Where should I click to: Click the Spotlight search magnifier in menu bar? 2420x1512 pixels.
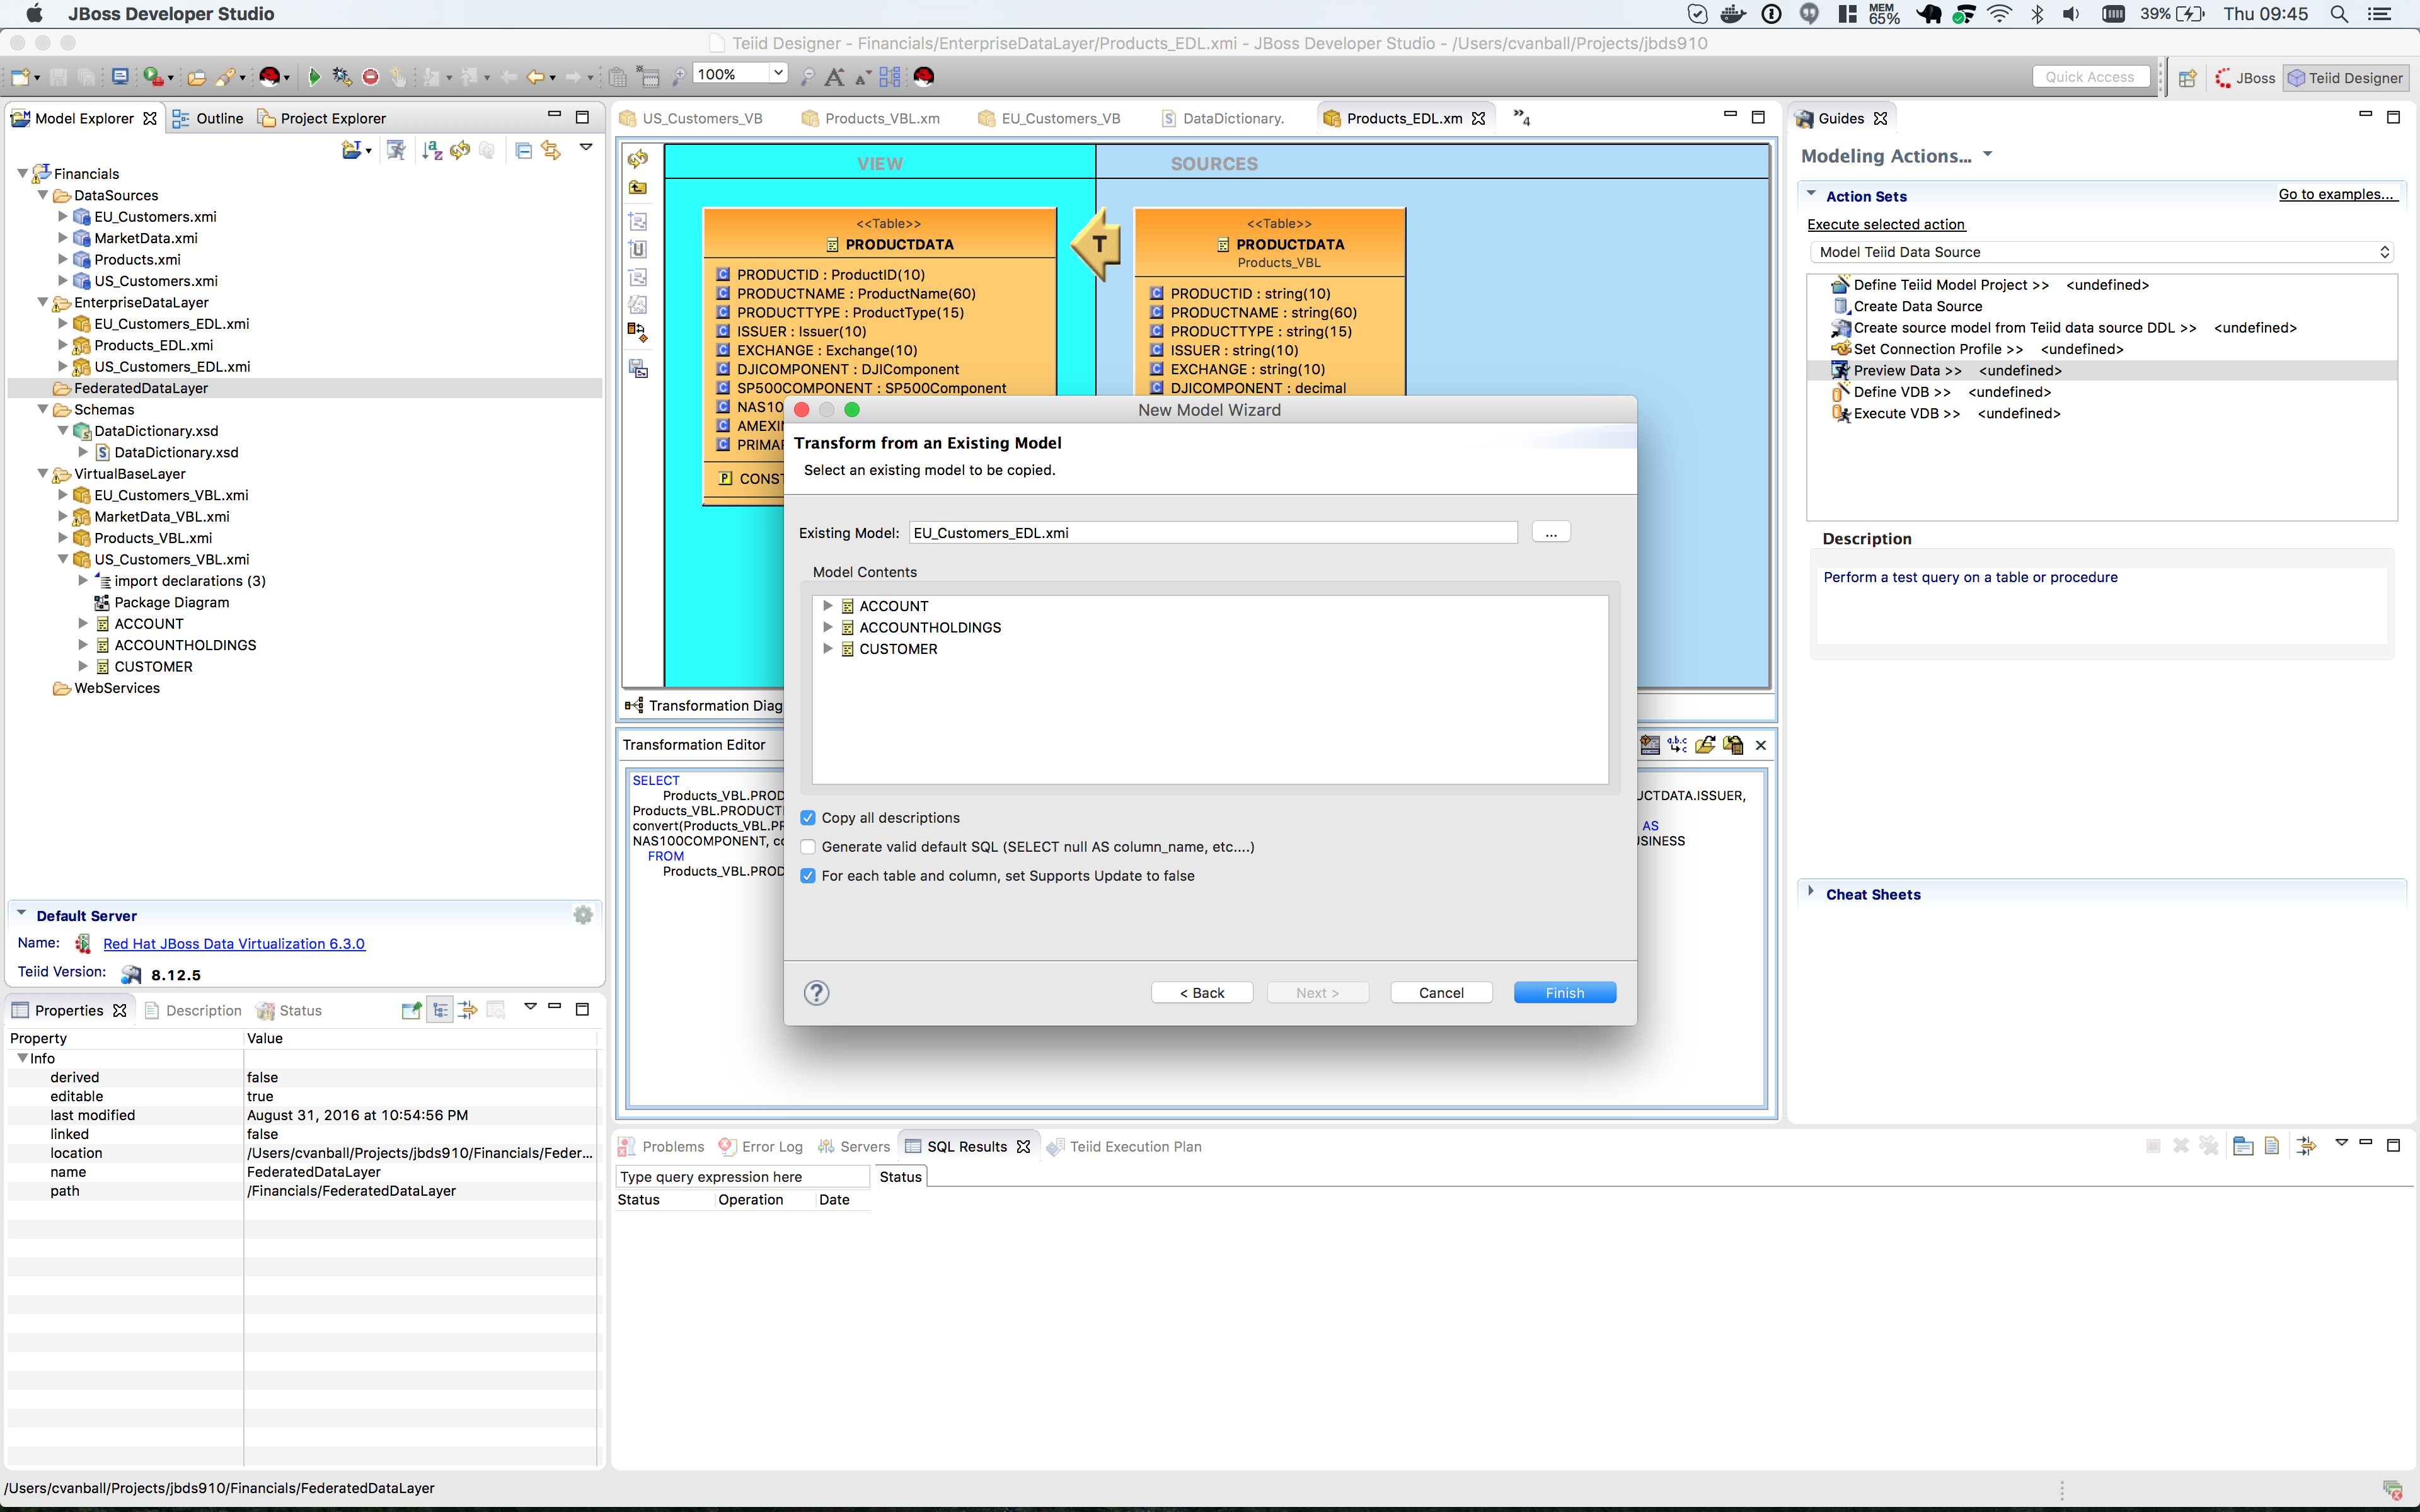[2339, 14]
